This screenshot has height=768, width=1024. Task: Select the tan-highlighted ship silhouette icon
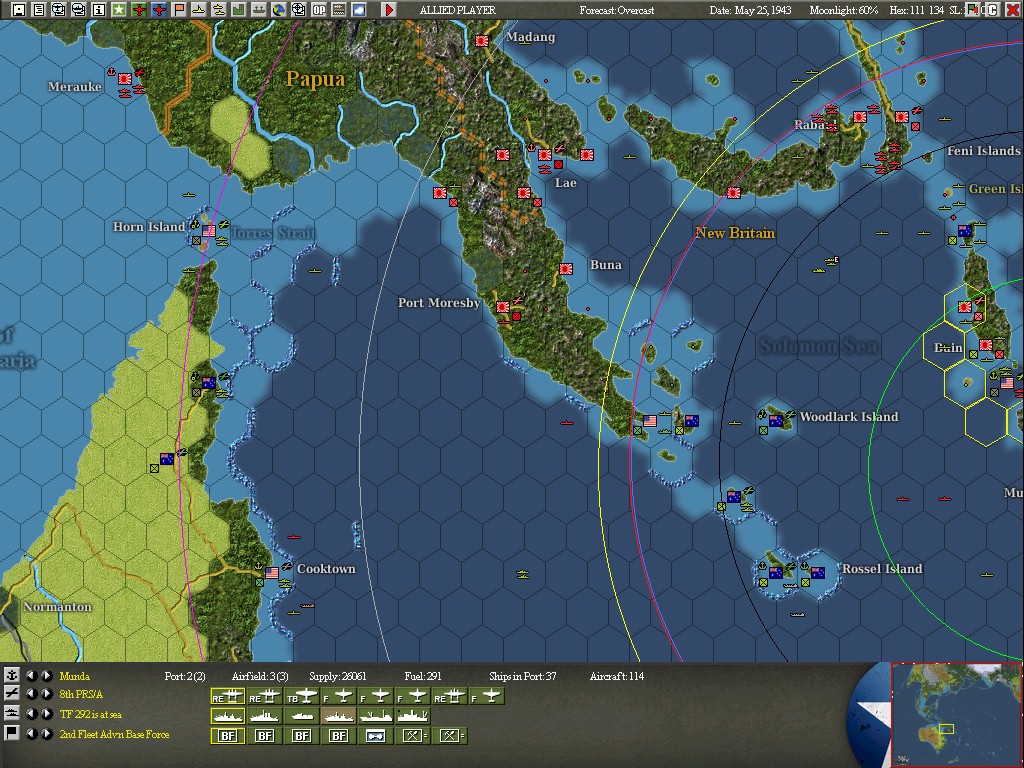(338, 716)
